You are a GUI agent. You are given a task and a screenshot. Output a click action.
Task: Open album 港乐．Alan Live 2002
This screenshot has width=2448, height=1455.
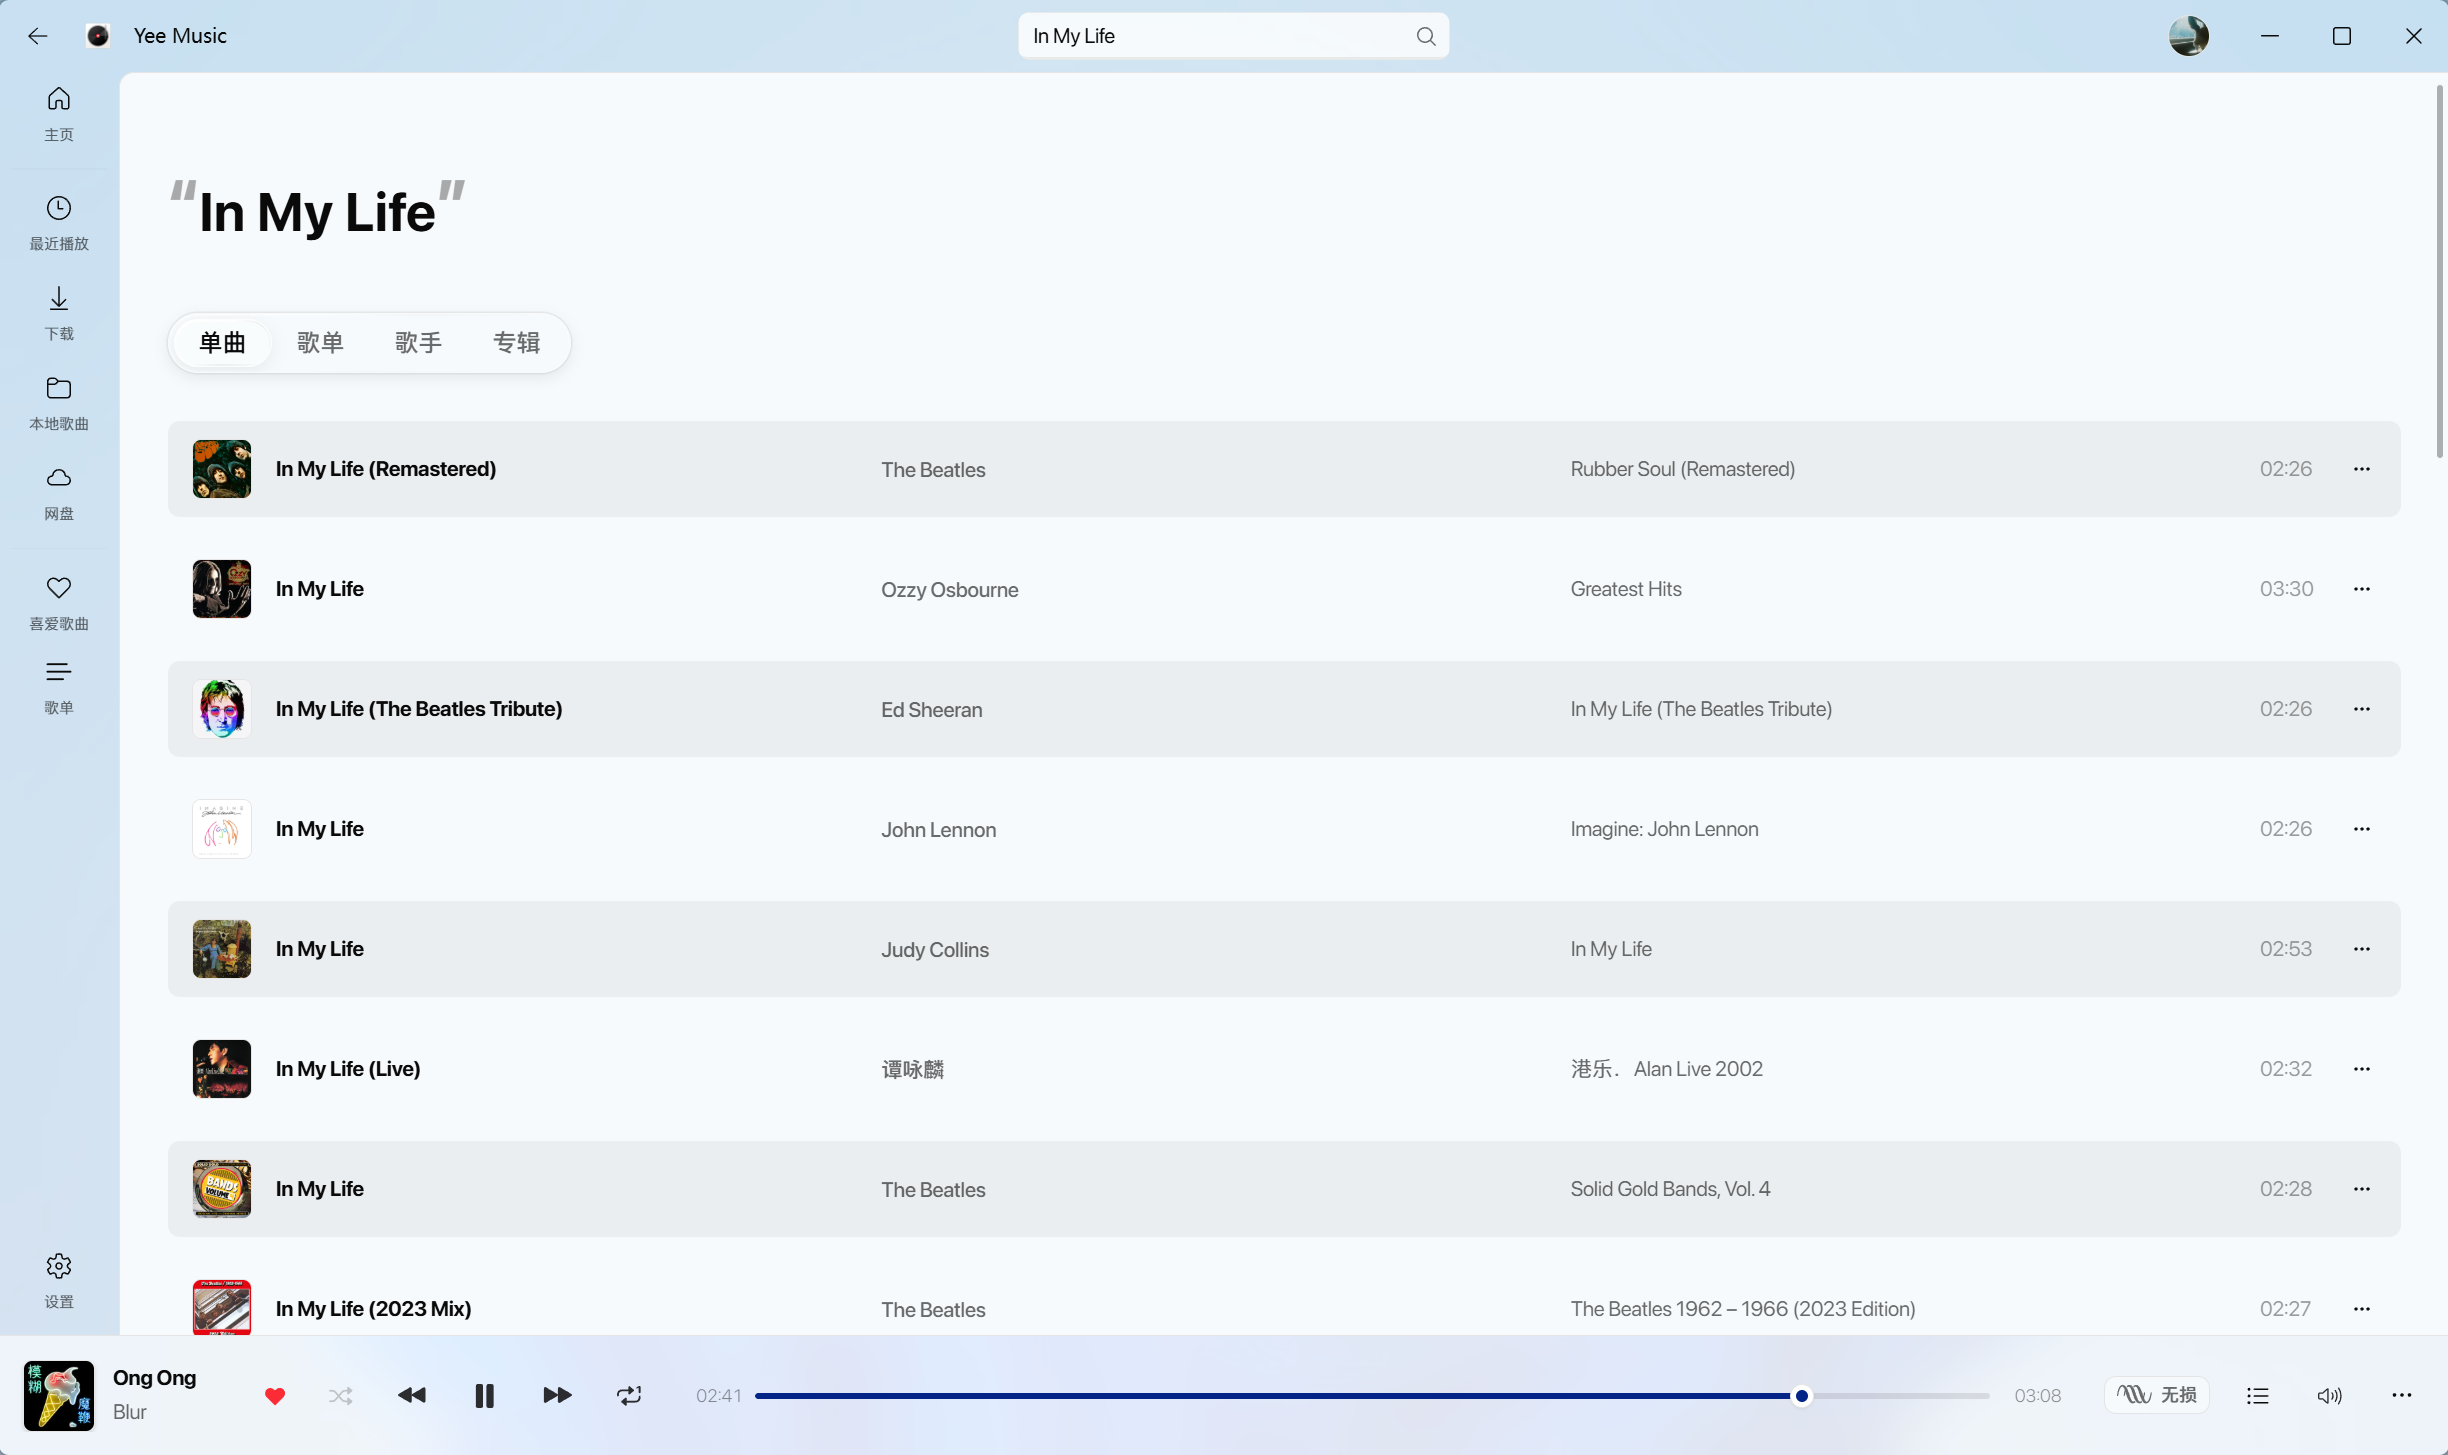1666,1069
